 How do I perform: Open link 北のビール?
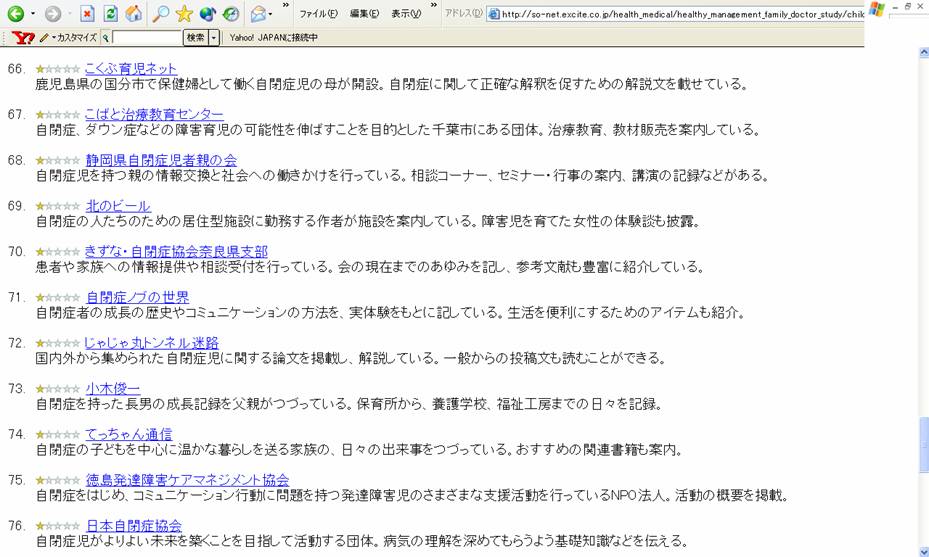[x=118, y=206]
